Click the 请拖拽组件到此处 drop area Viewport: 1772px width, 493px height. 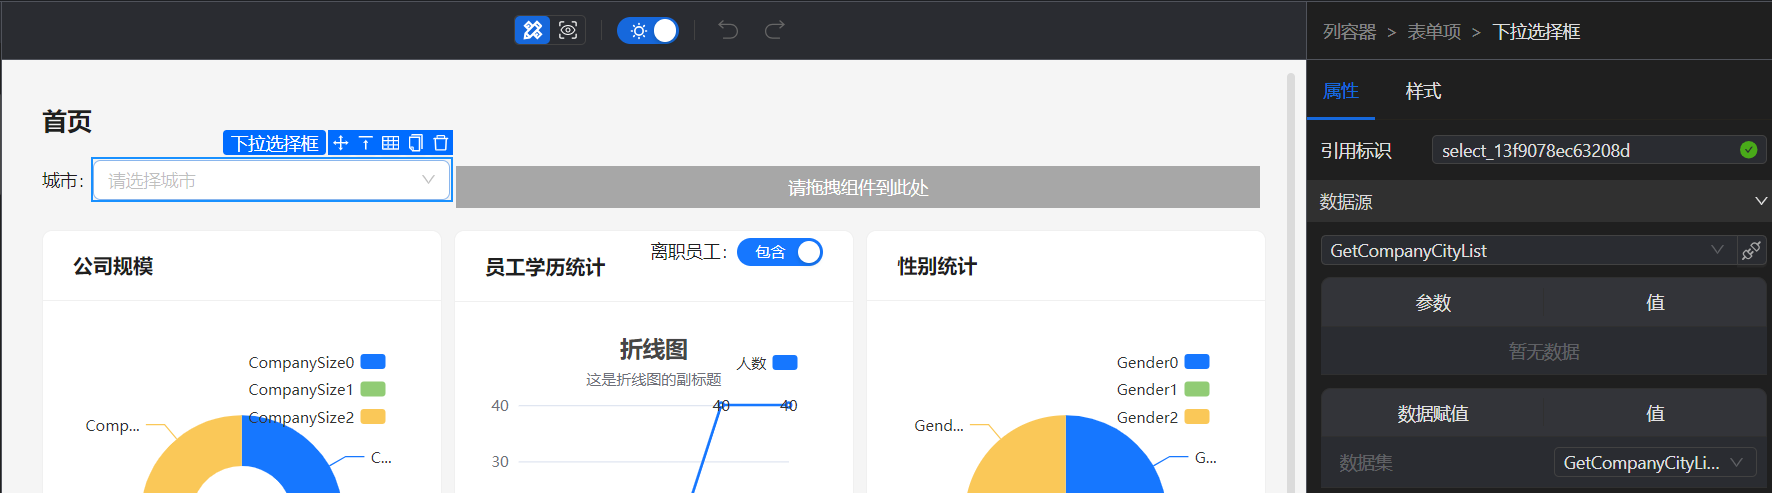click(858, 187)
